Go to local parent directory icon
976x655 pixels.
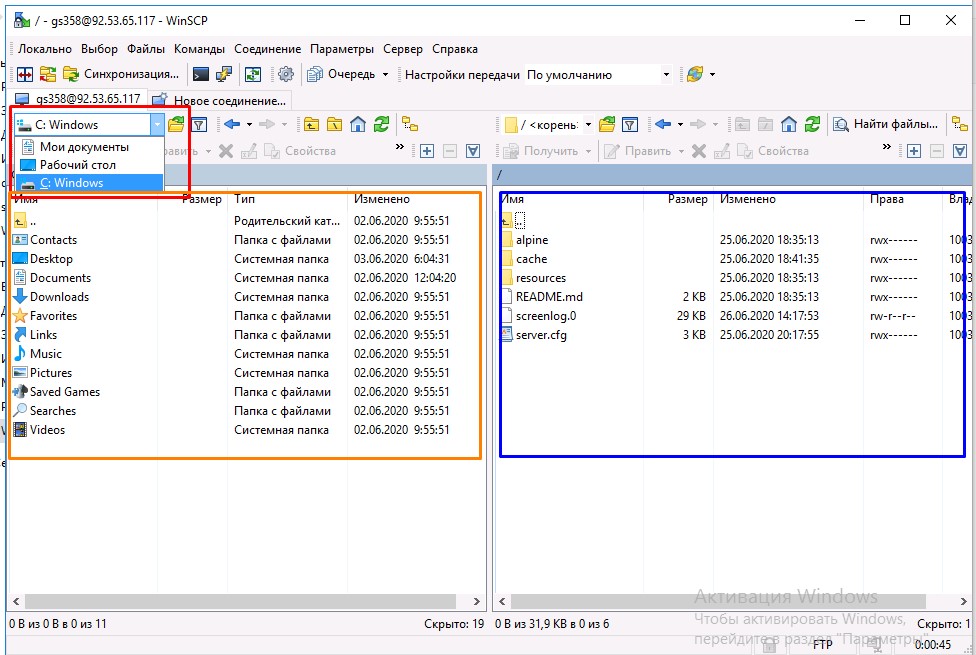[x=311, y=125]
